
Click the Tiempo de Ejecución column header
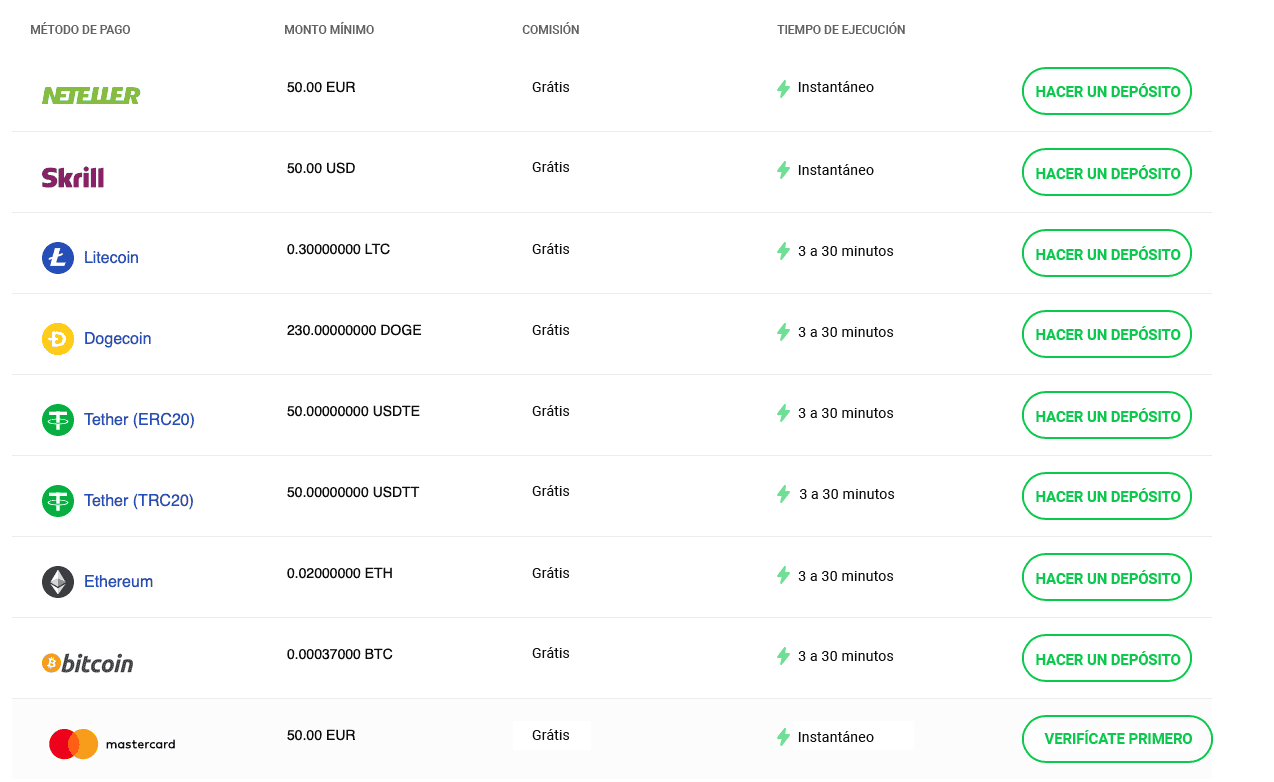pos(841,30)
